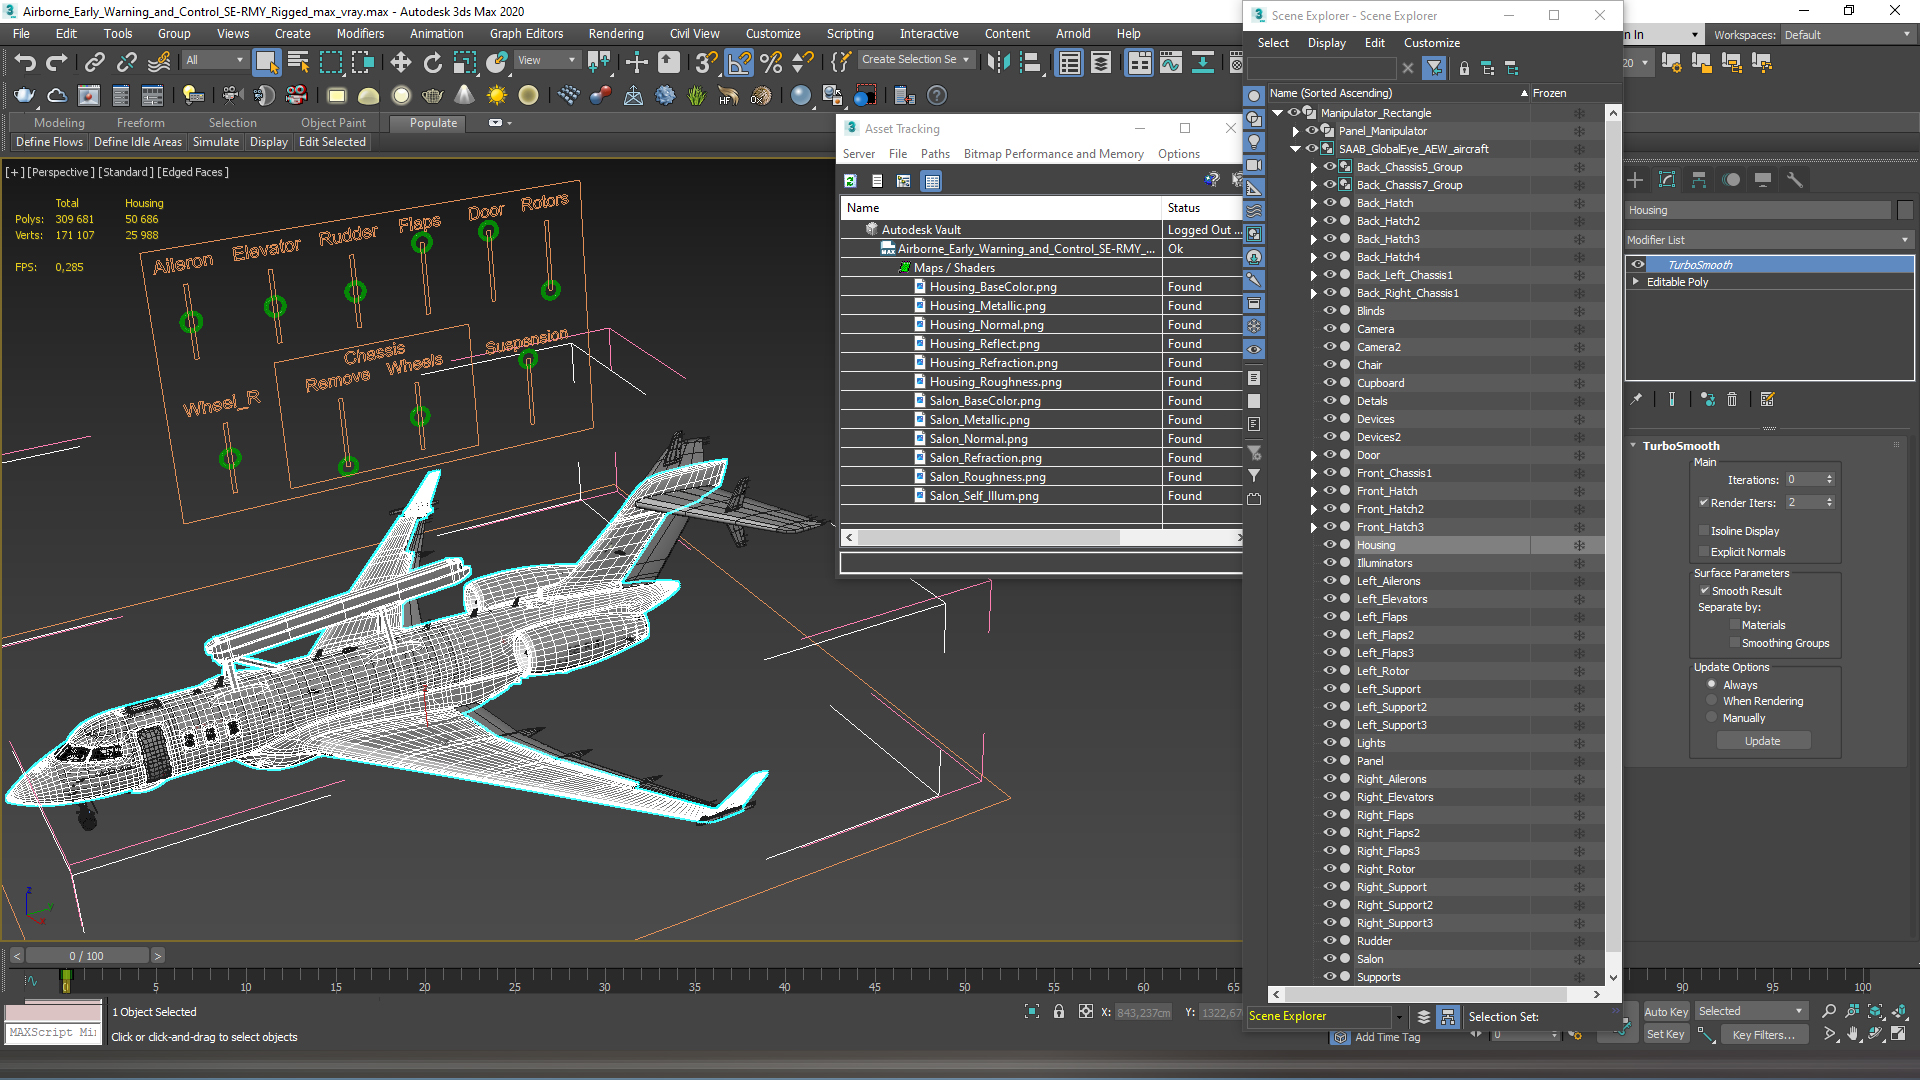Expand the Back_Hatch tree node
The width and height of the screenshot is (1920, 1080).
pyautogui.click(x=1314, y=203)
